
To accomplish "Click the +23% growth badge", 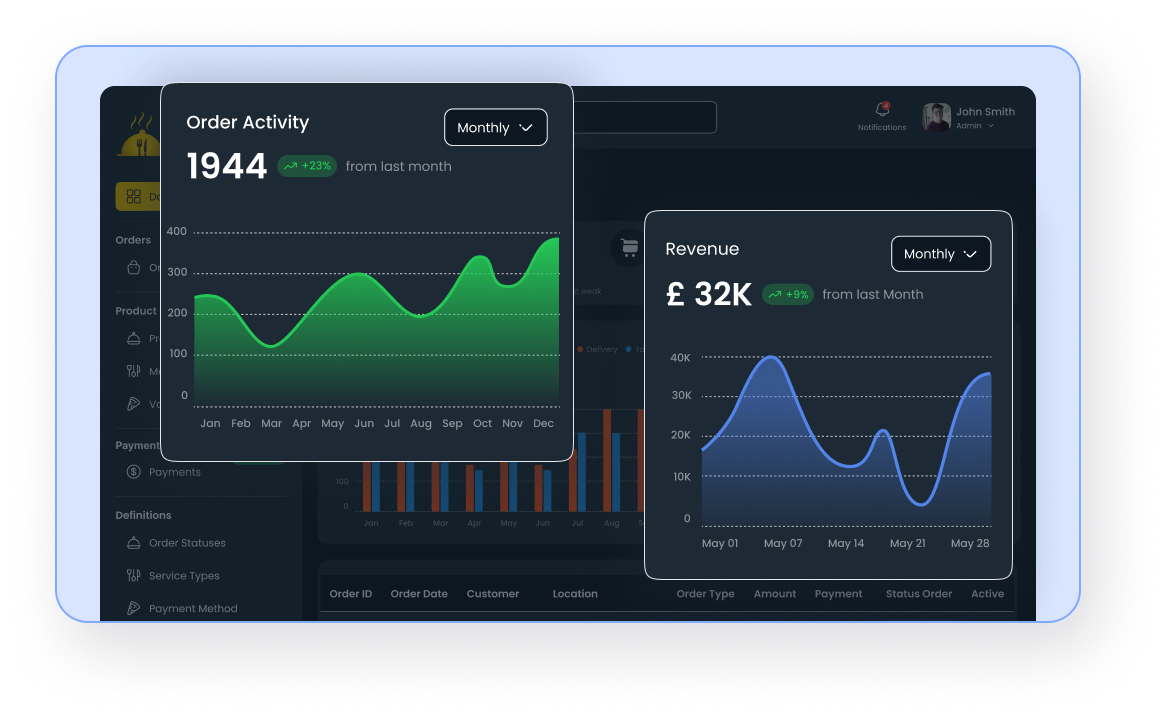I will (306, 166).
